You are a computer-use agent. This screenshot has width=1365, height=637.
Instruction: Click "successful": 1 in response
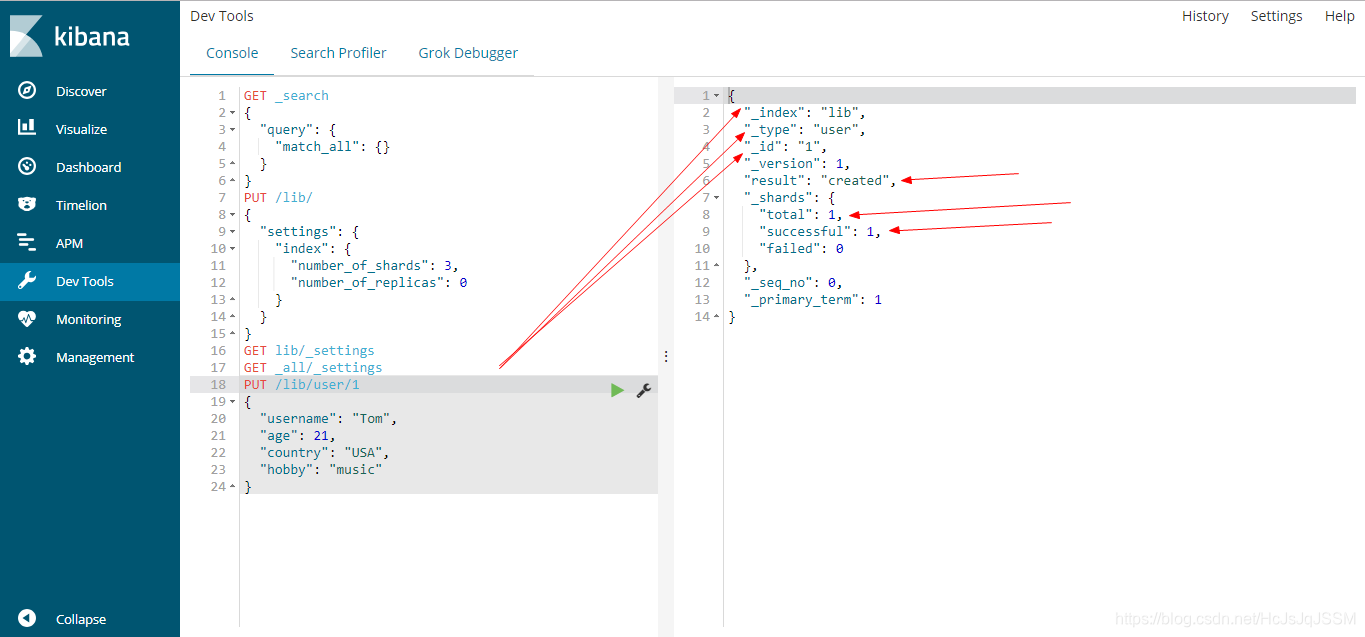point(820,232)
